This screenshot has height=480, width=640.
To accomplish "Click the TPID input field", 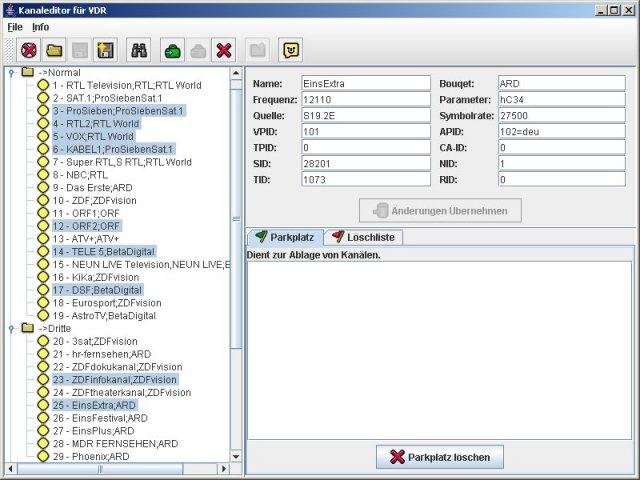I will click(x=366, y=147).
